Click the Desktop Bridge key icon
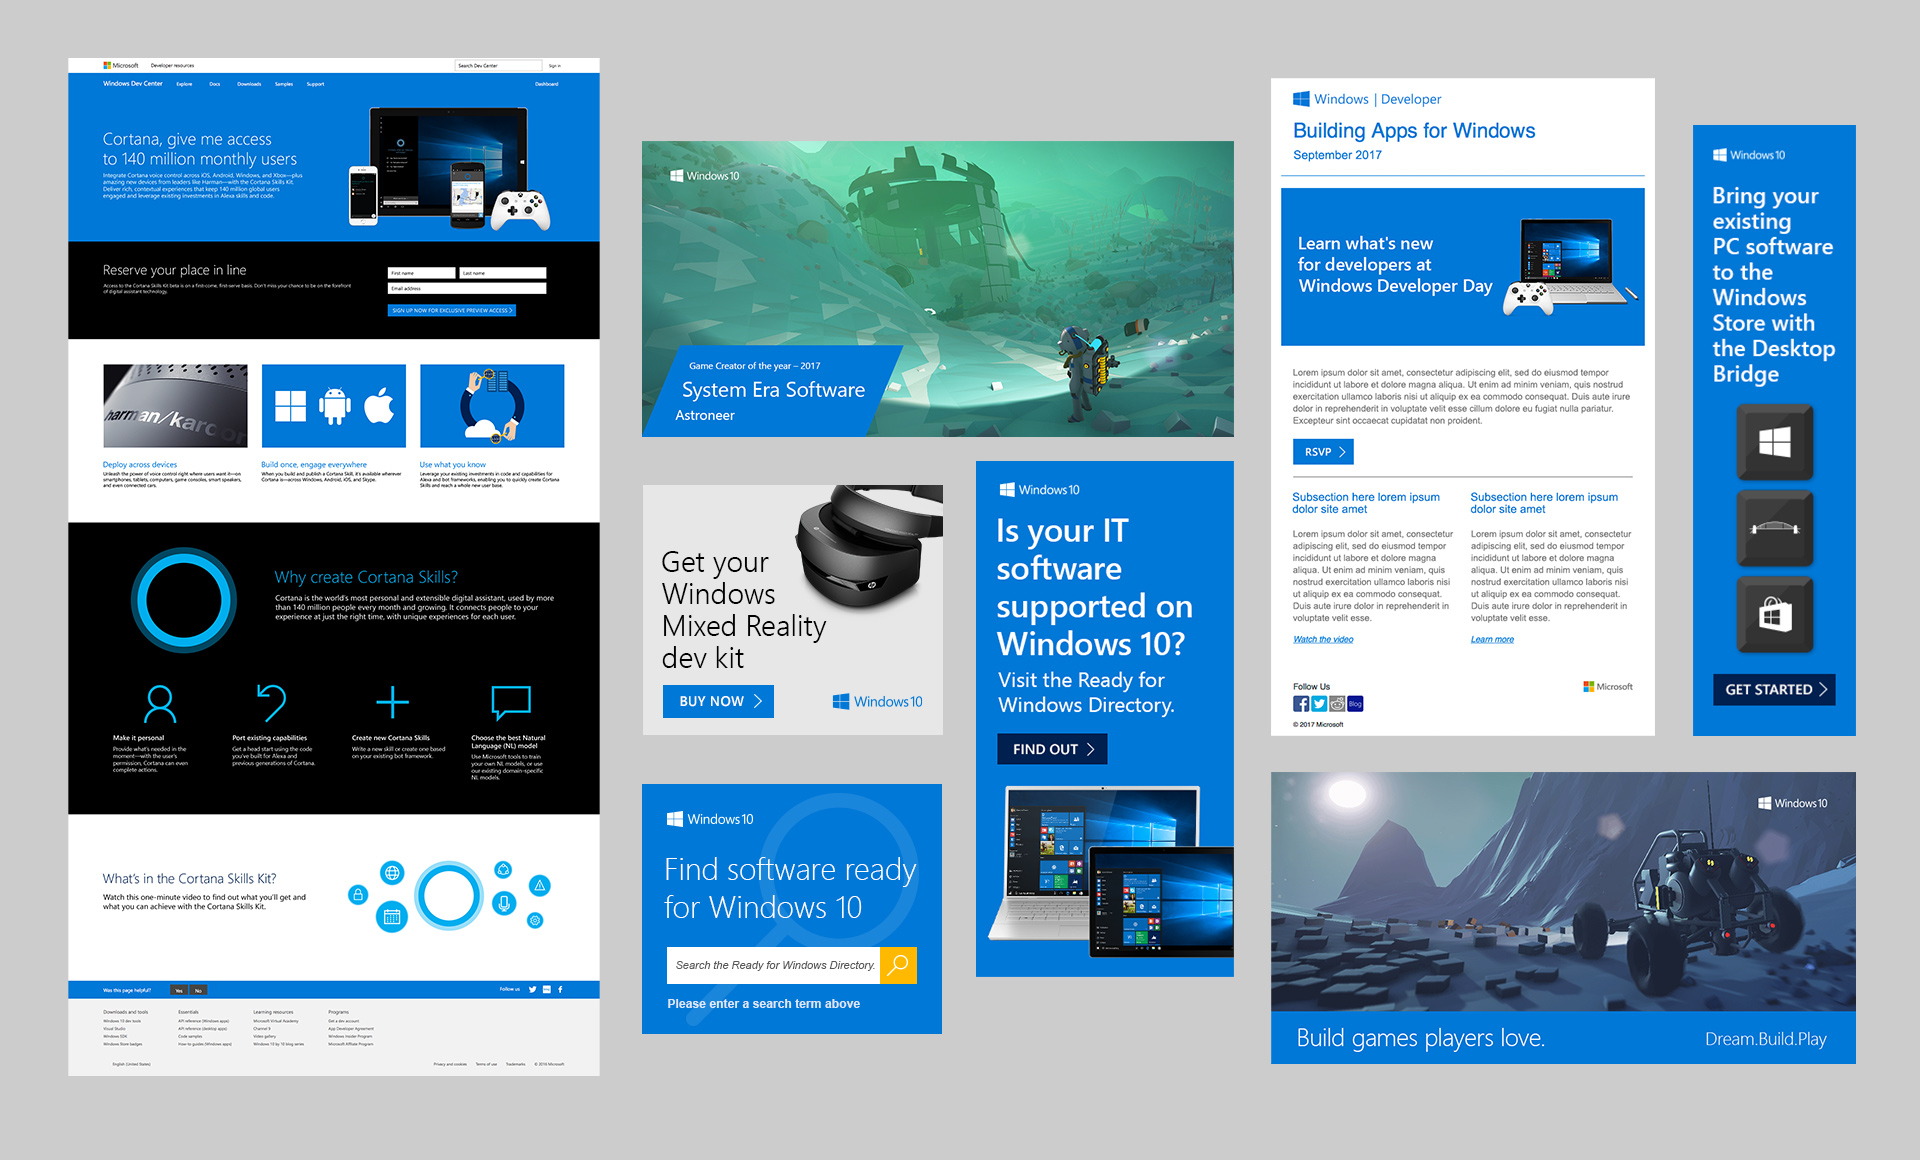The image size is (1920, 1160). click(x=1774, y=528)
